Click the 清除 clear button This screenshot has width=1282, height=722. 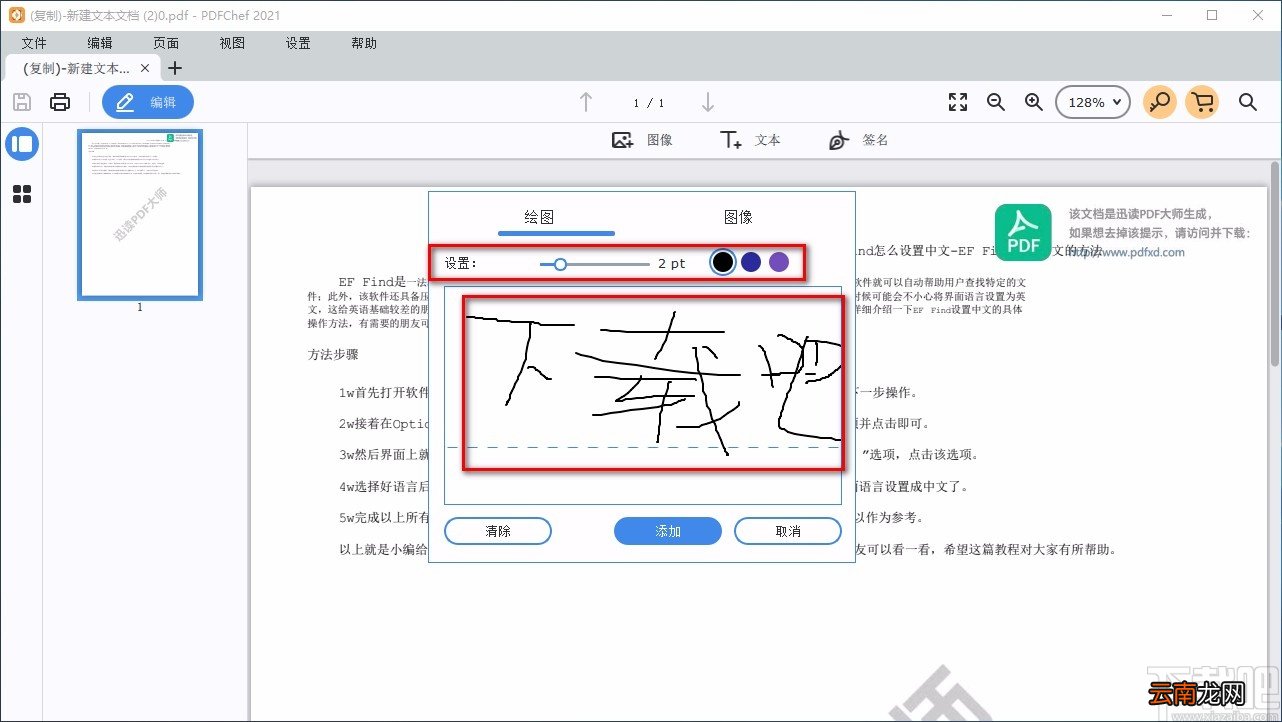coord(498,531)
